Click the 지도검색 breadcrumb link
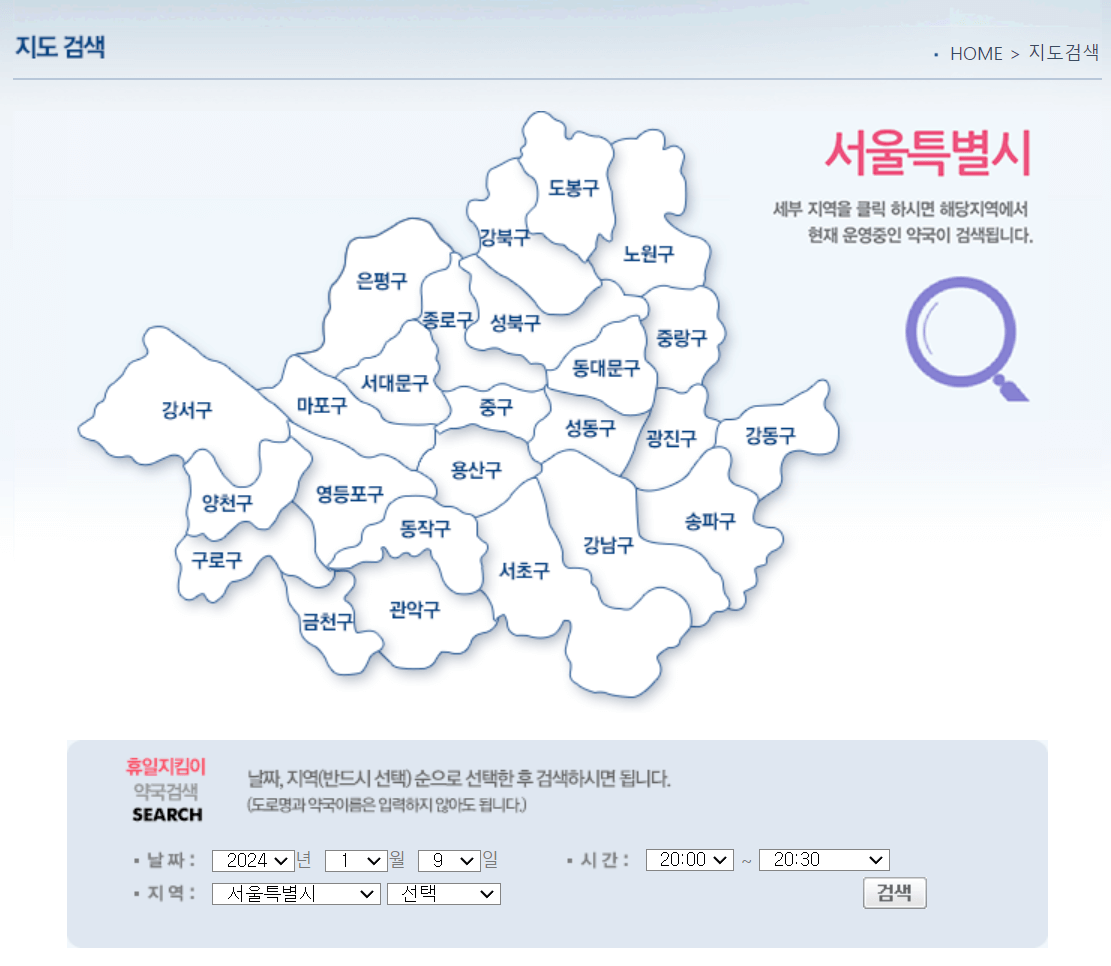Screen dimensions: 1111x966 point(1062,54)
